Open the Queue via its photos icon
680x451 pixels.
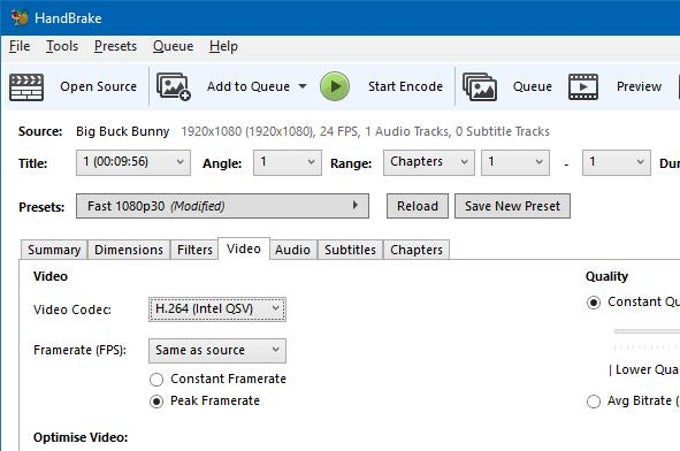point(480,87)
